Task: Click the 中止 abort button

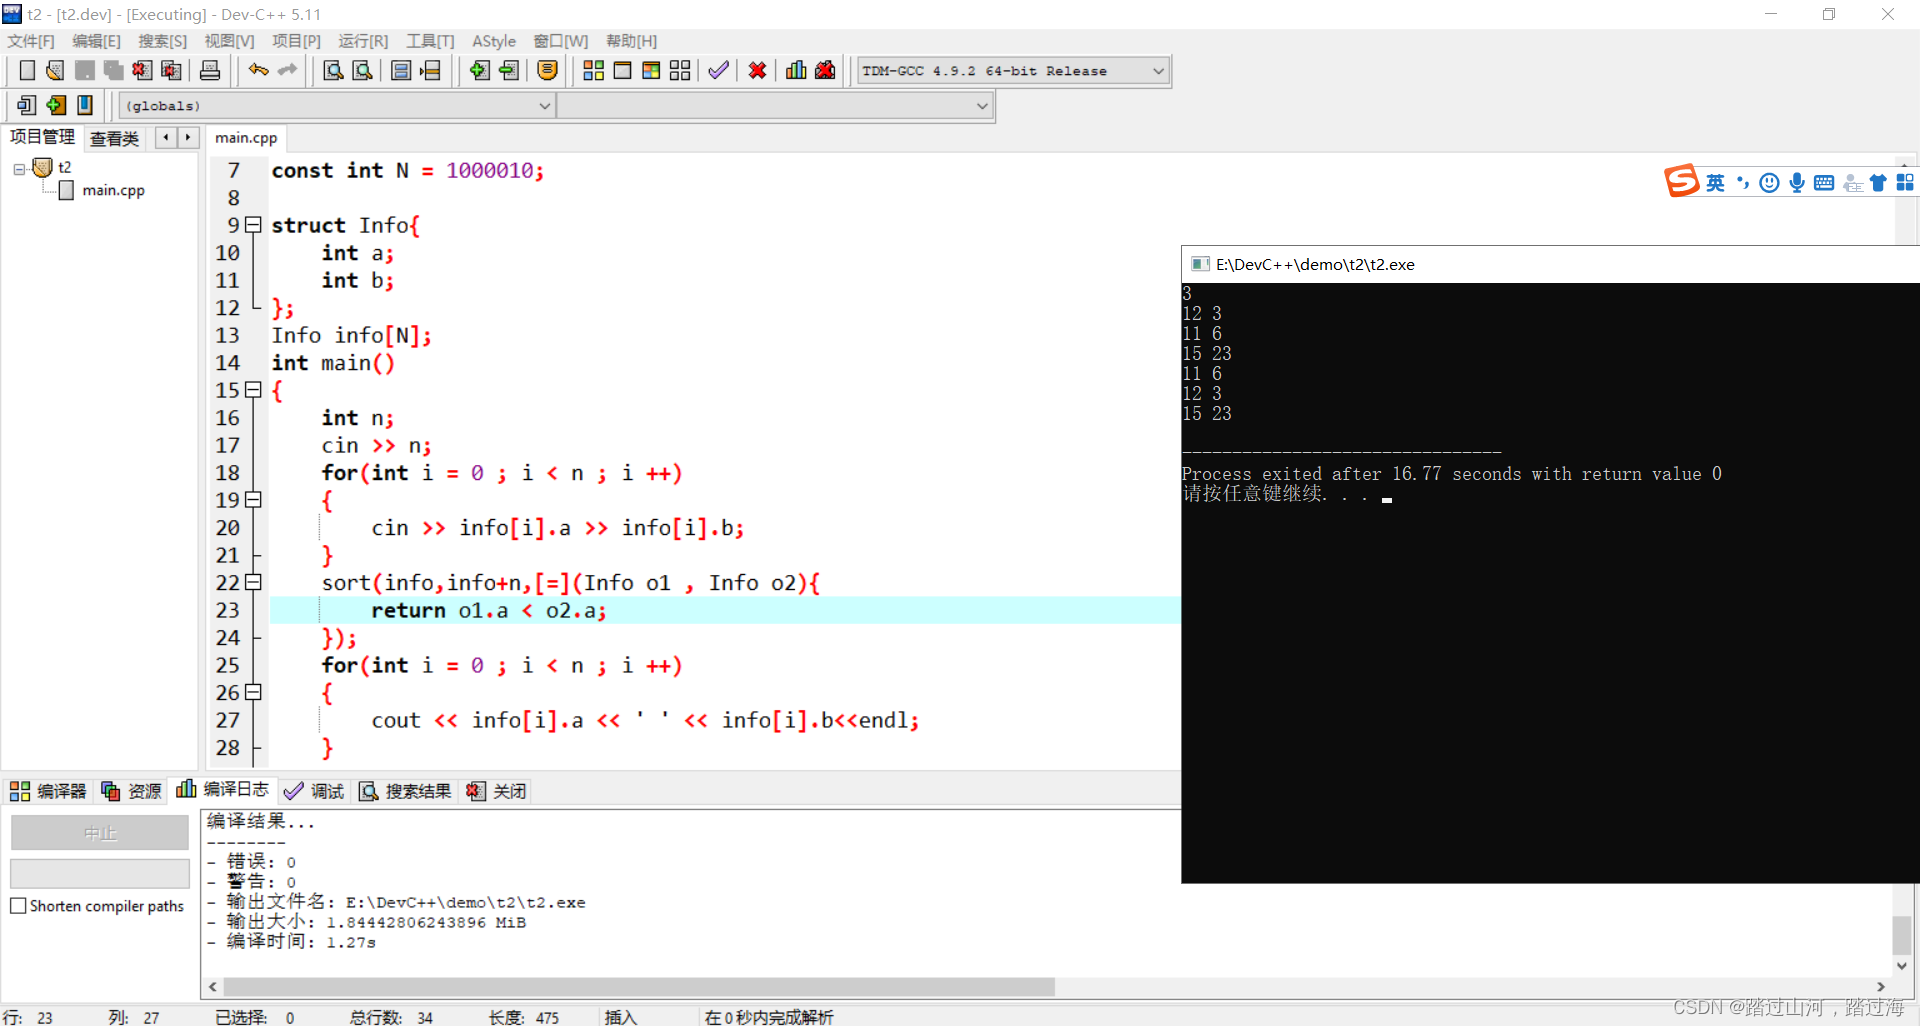Action: pyautogui.click(x=100, y=833)
